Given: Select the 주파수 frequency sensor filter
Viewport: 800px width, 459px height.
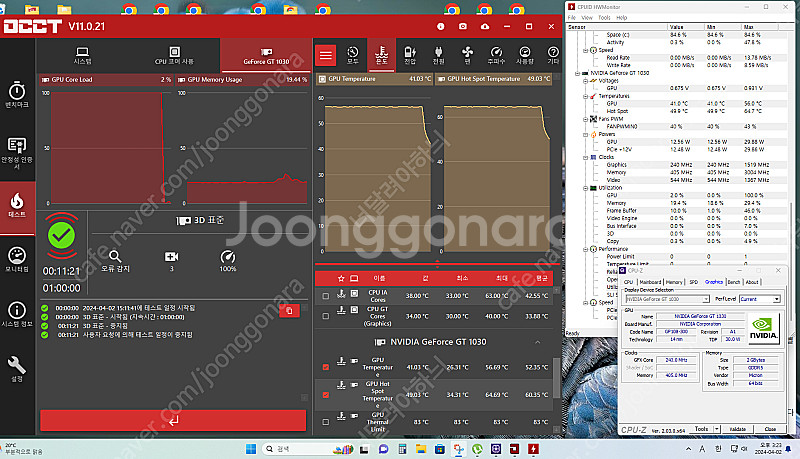Looking at the screenshot, I should pos(496,55).
